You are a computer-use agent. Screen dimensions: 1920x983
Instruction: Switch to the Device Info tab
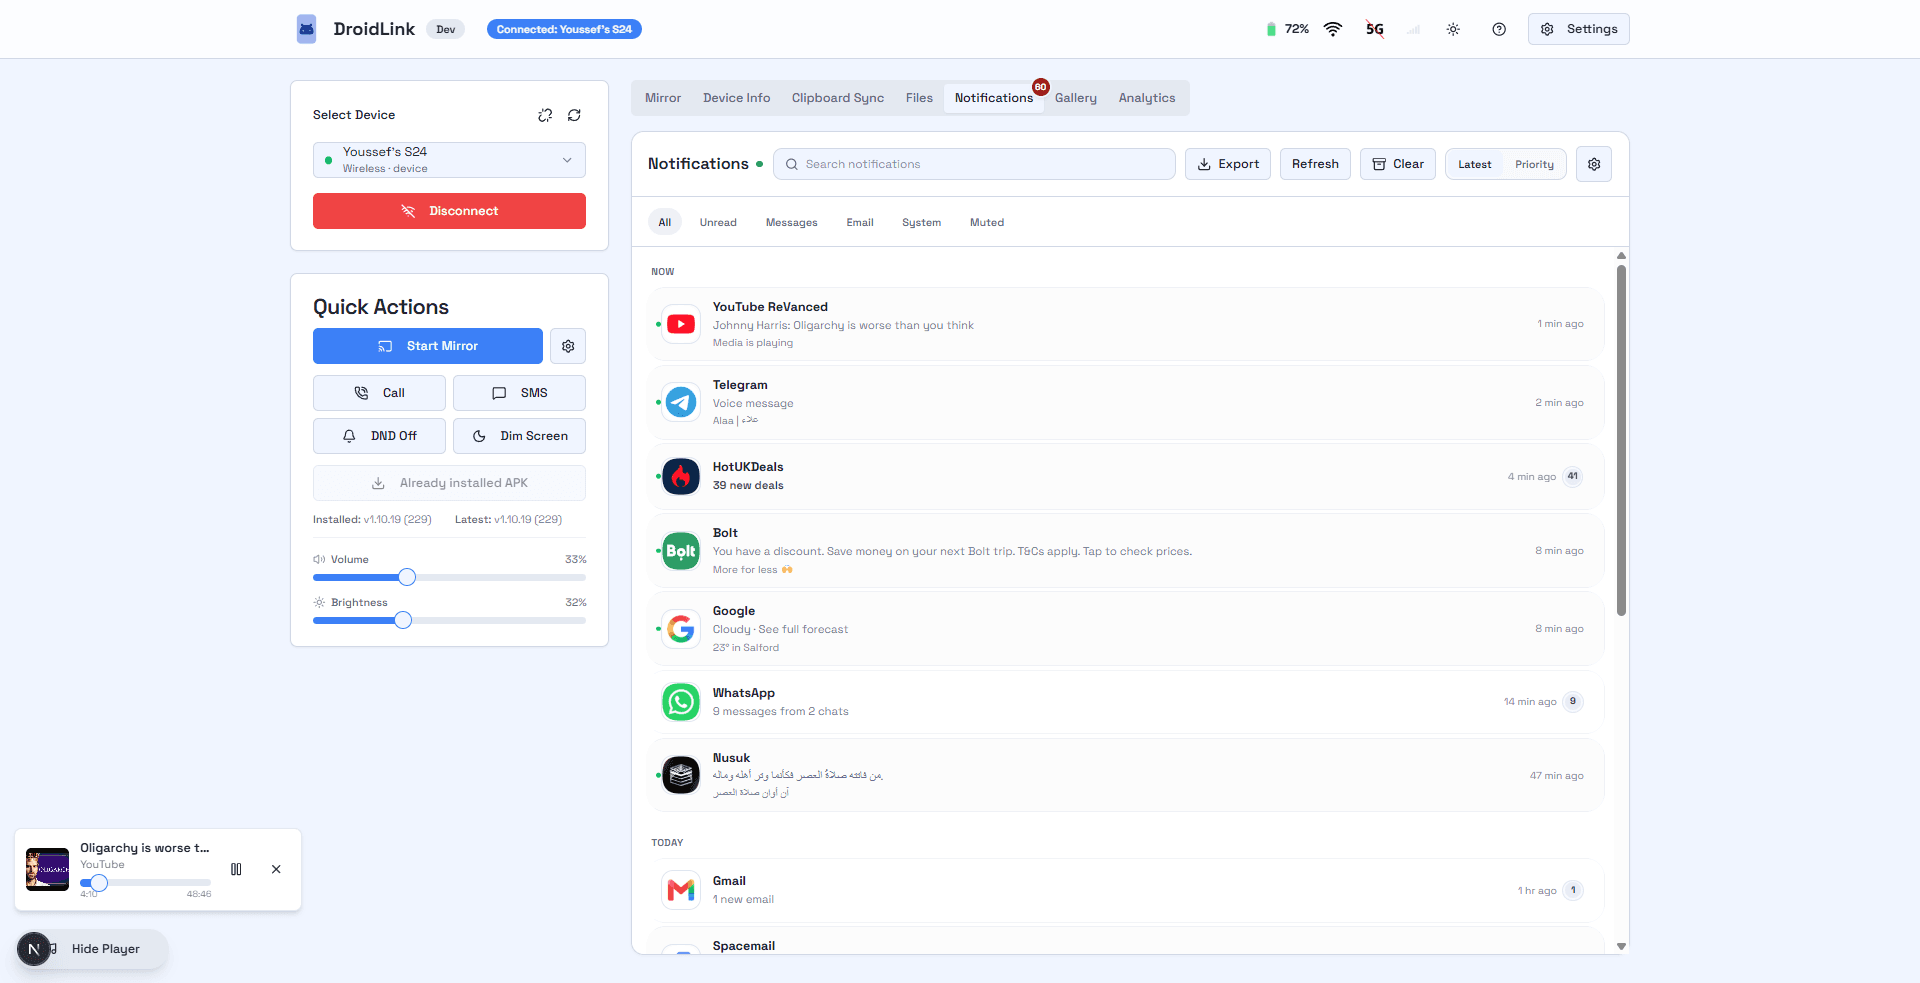(x=737, y=98)
